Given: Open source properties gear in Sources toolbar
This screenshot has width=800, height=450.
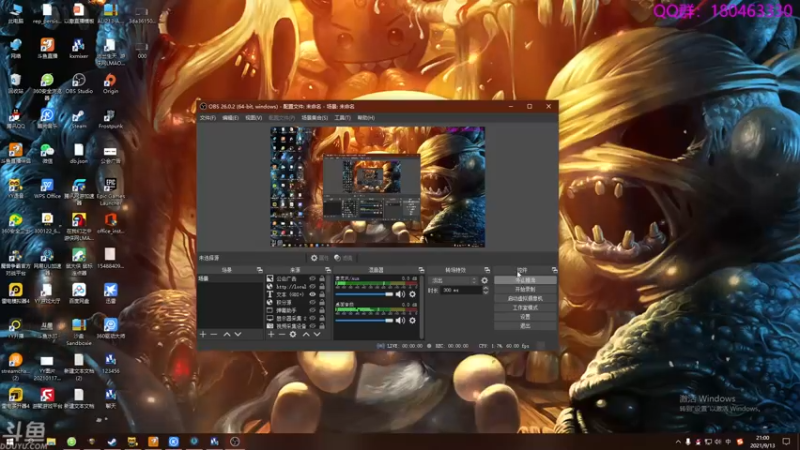Looking at the screenshot, I should pyautogui.click(x=293, y=334).
